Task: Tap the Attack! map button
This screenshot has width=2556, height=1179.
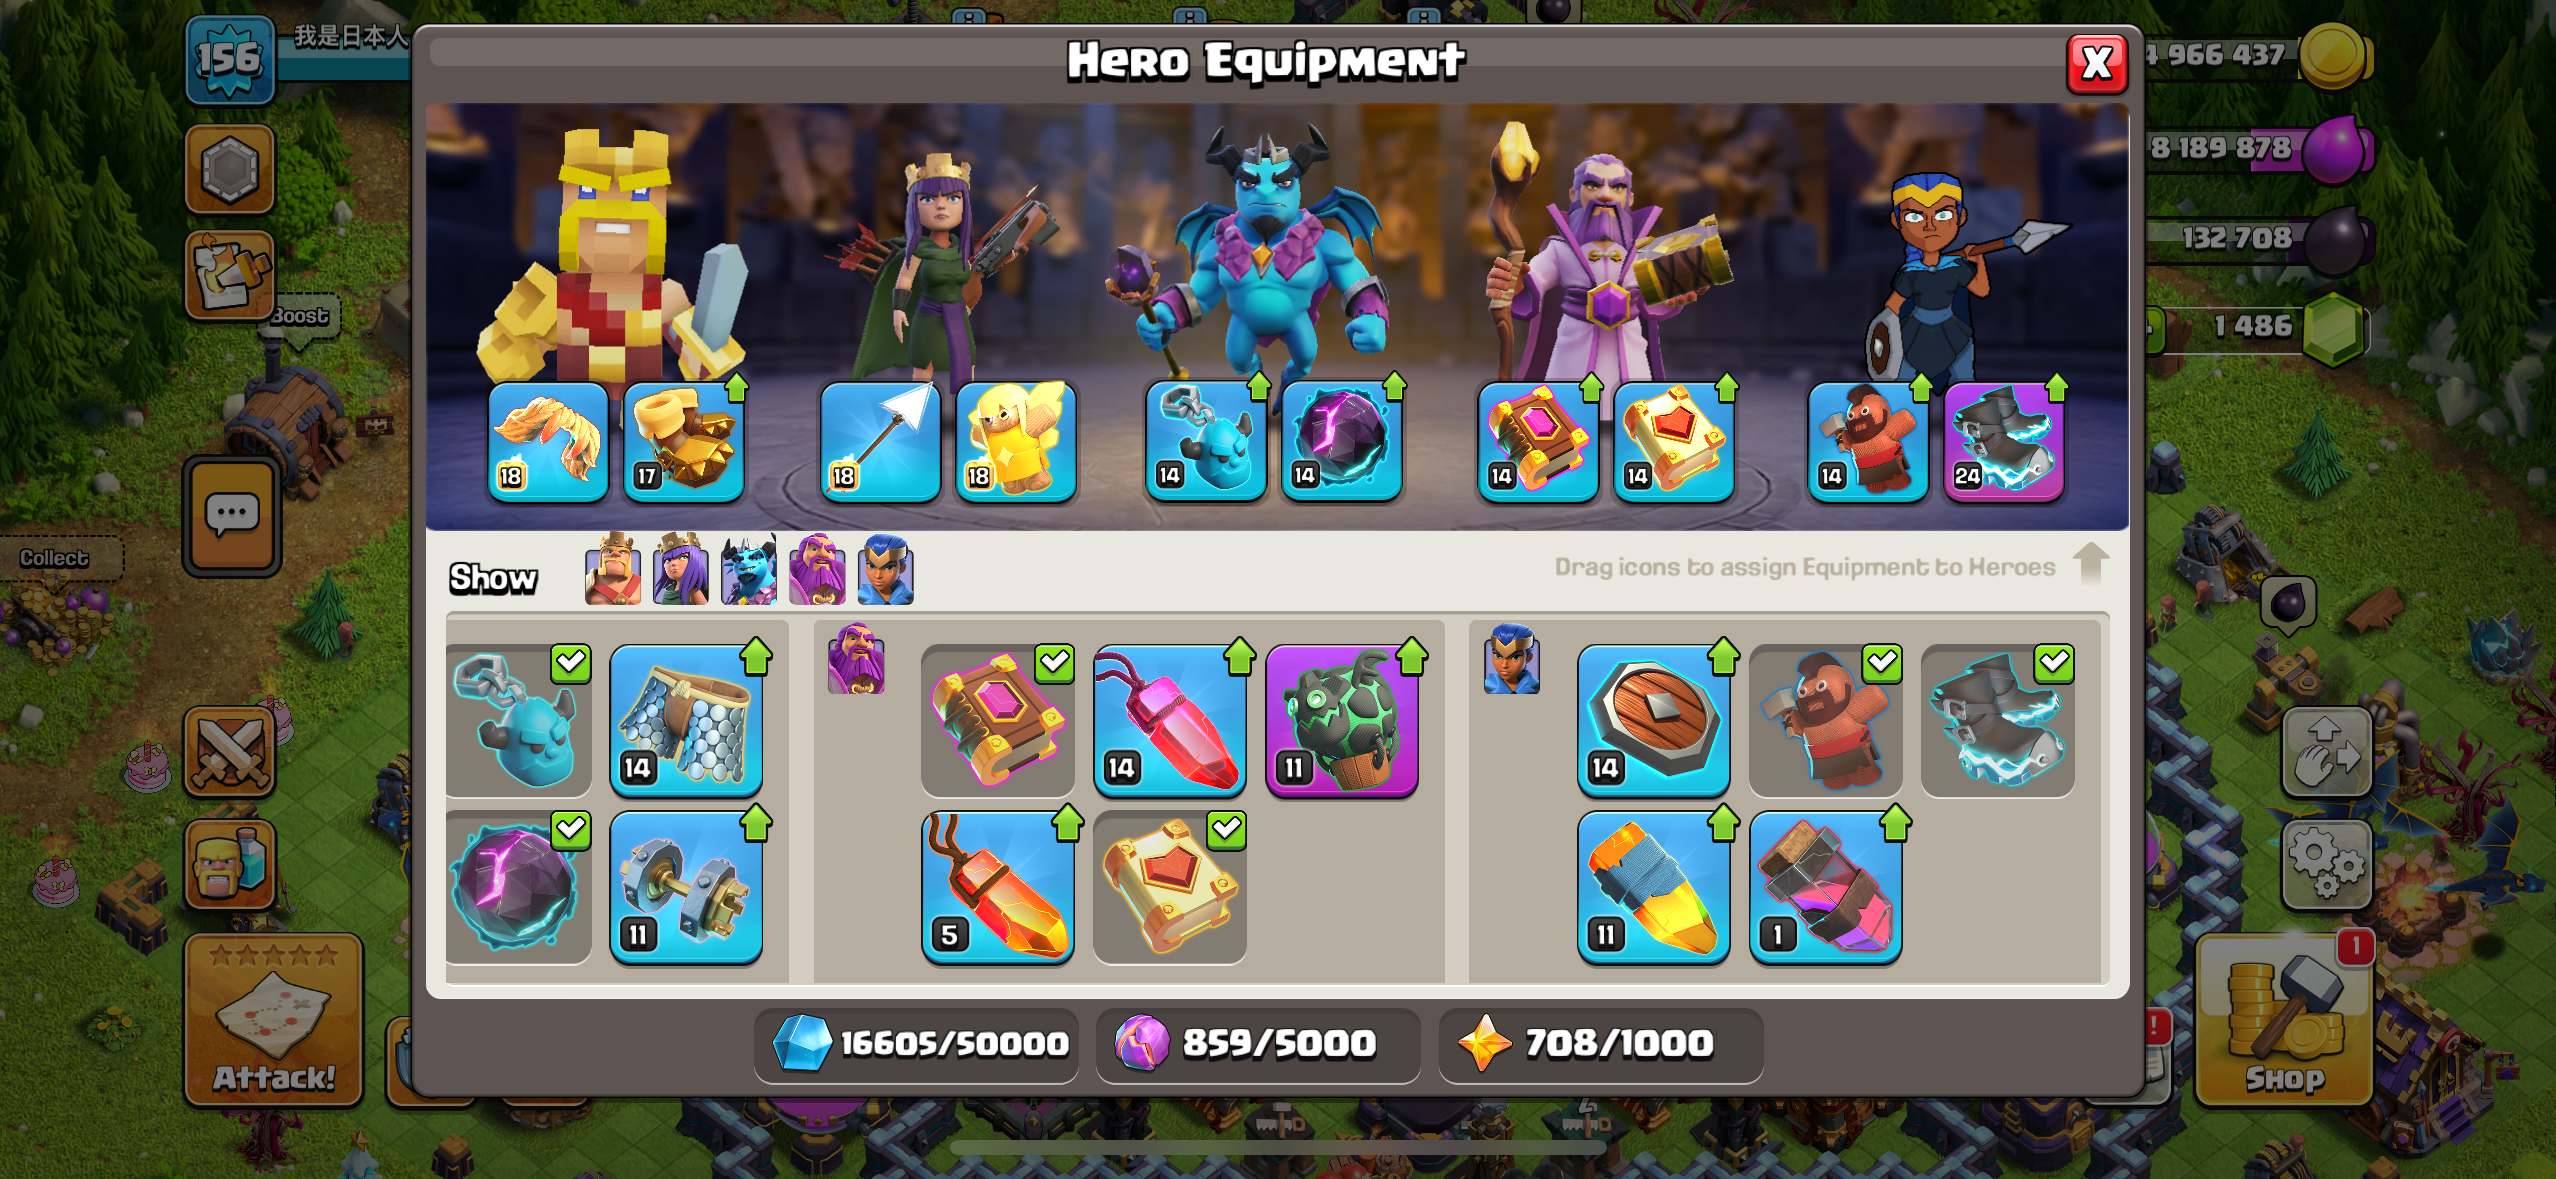Action: (273, 1020)
